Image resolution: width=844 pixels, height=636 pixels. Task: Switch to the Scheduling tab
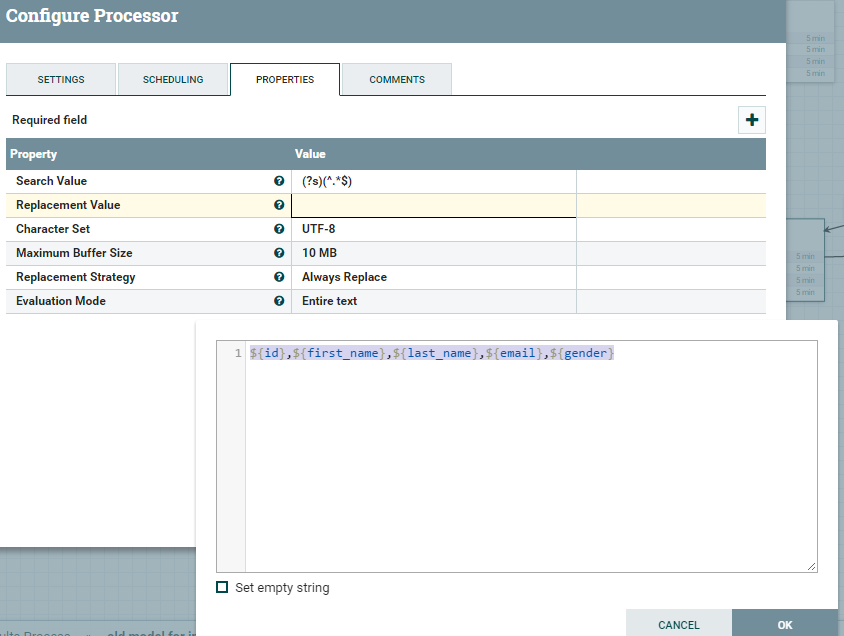[173, 79]
